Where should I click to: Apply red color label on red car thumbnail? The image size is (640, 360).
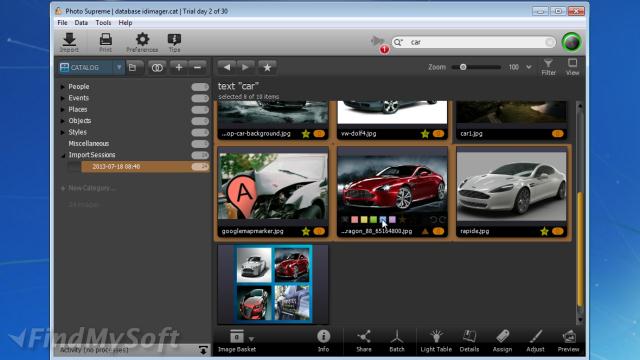[354, 220]
